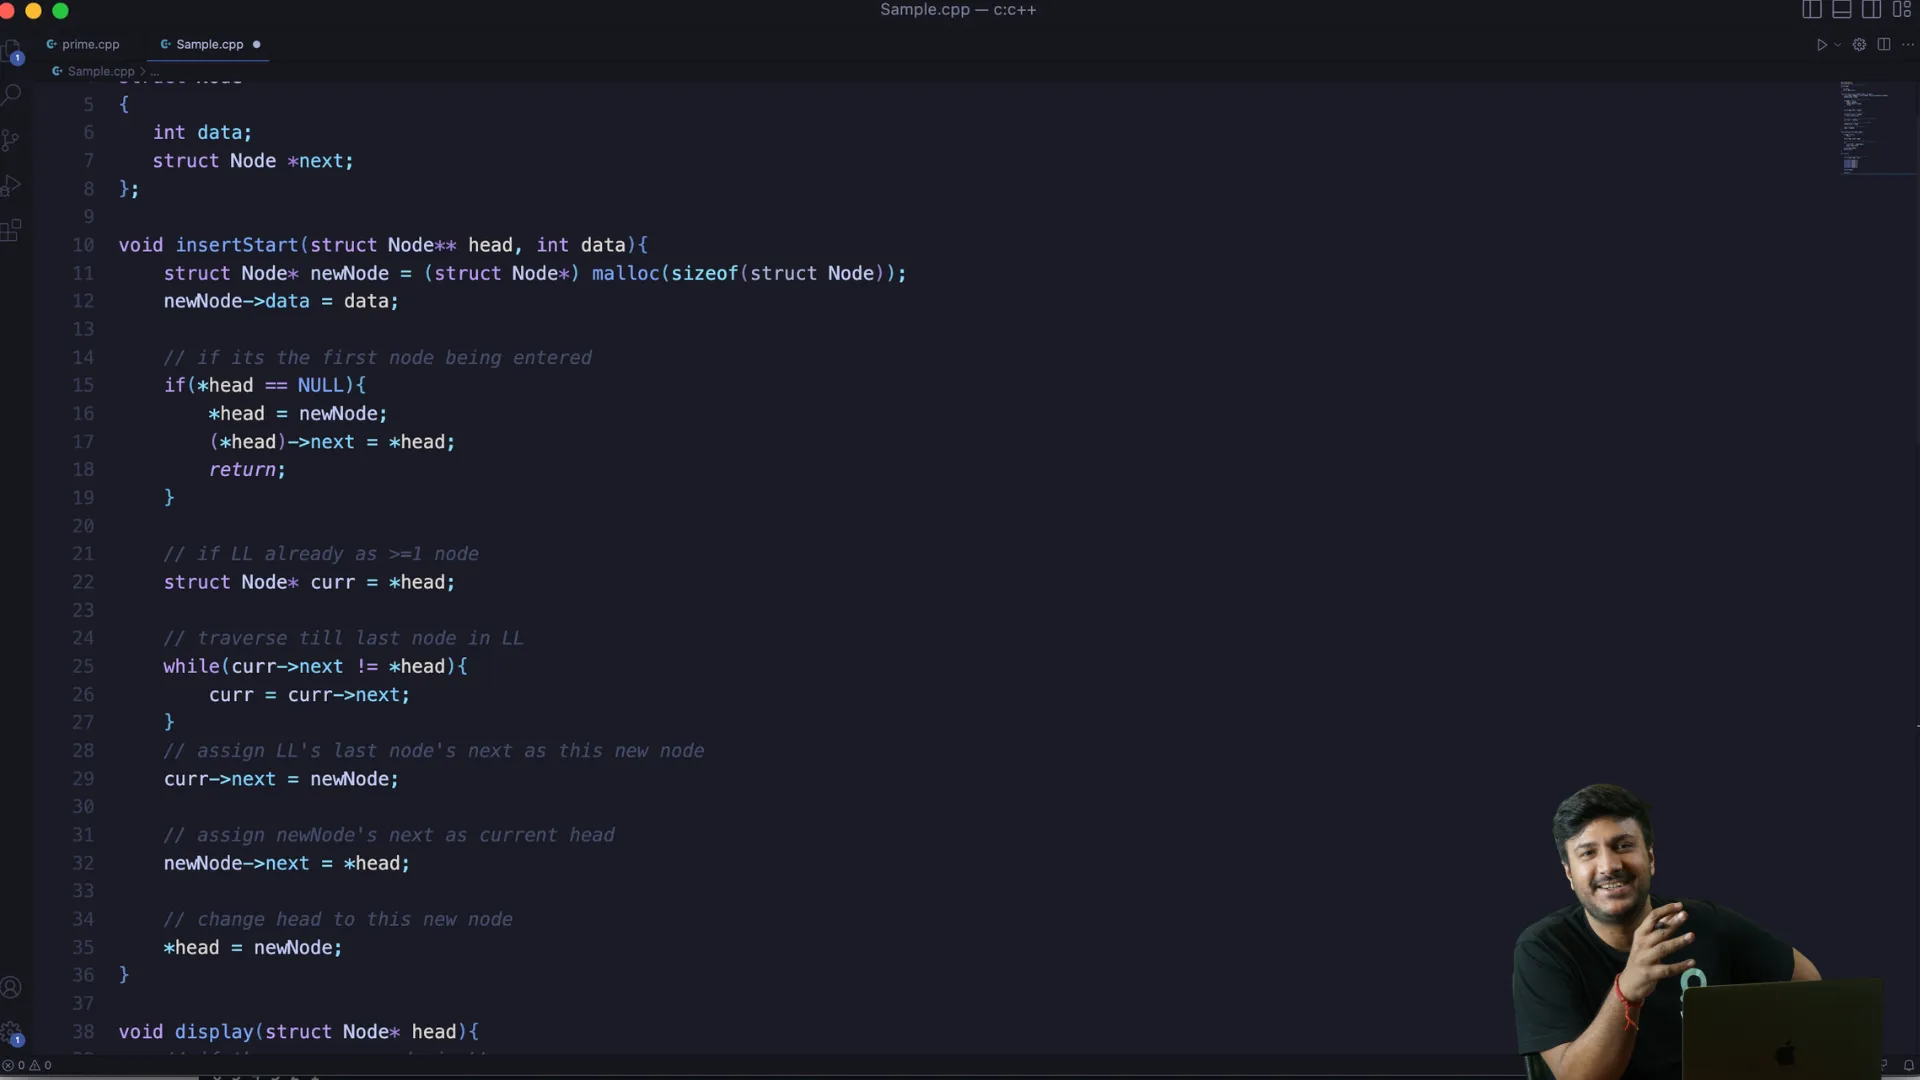Expand the breadcrumb ellipsis after Sample.cpp

click(155, 72)
